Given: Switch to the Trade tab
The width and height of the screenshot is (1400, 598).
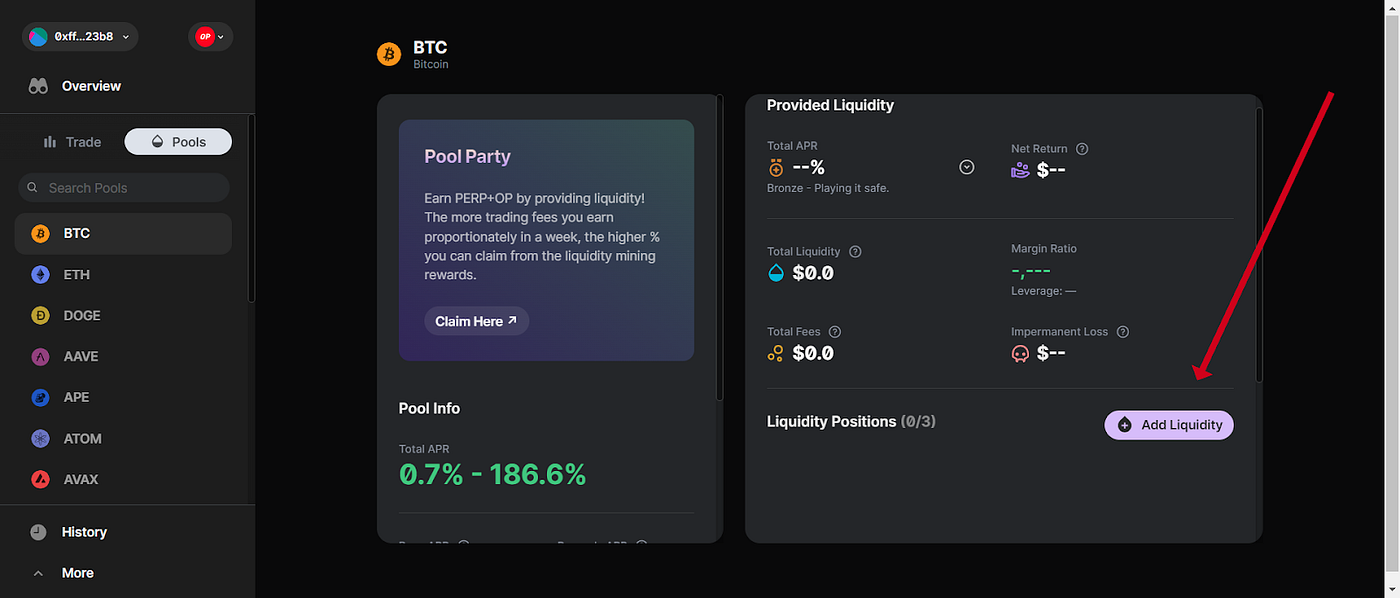Looking at the screenshot, I should pyautogui.click(x=71, y=141).
